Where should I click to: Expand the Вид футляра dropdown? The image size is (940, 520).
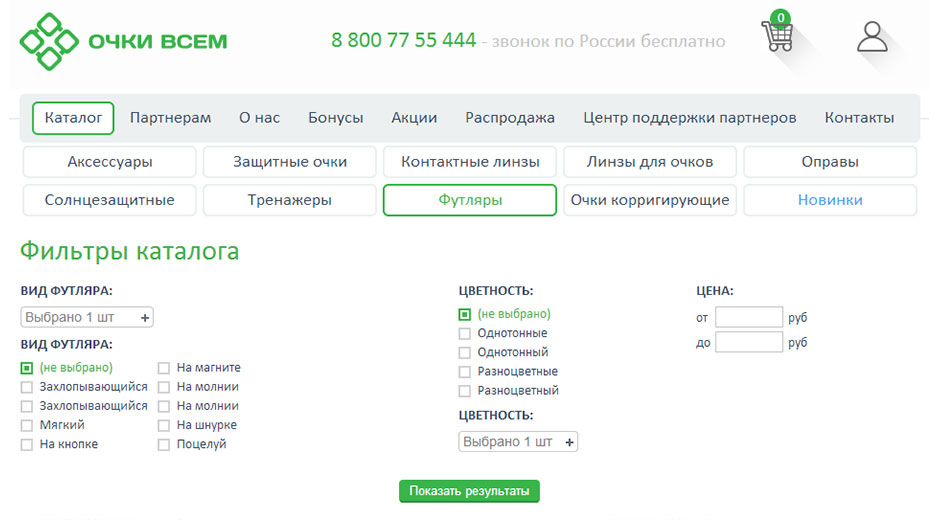[87, 318]
